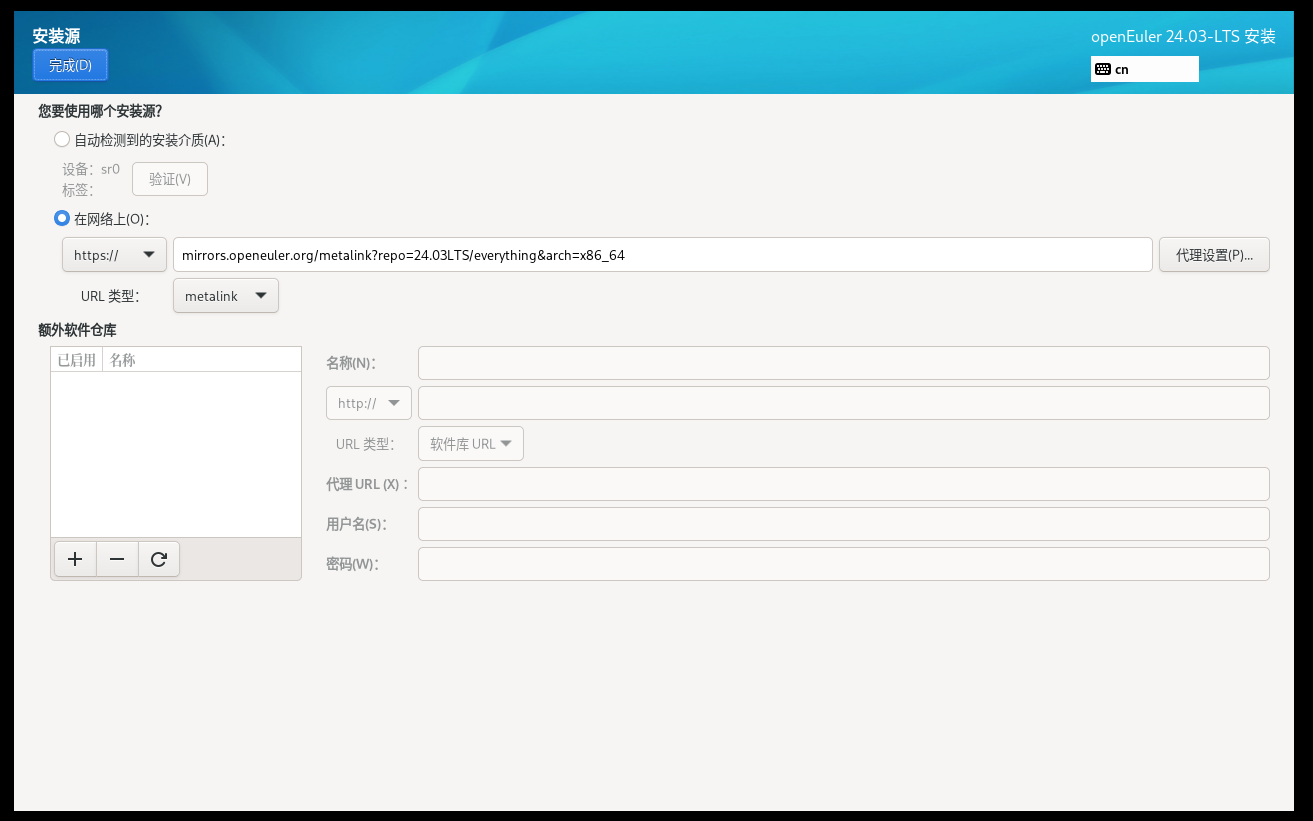Click the password field 密码(W)
The image size is (1313, 821).
[x=844, y=564]
